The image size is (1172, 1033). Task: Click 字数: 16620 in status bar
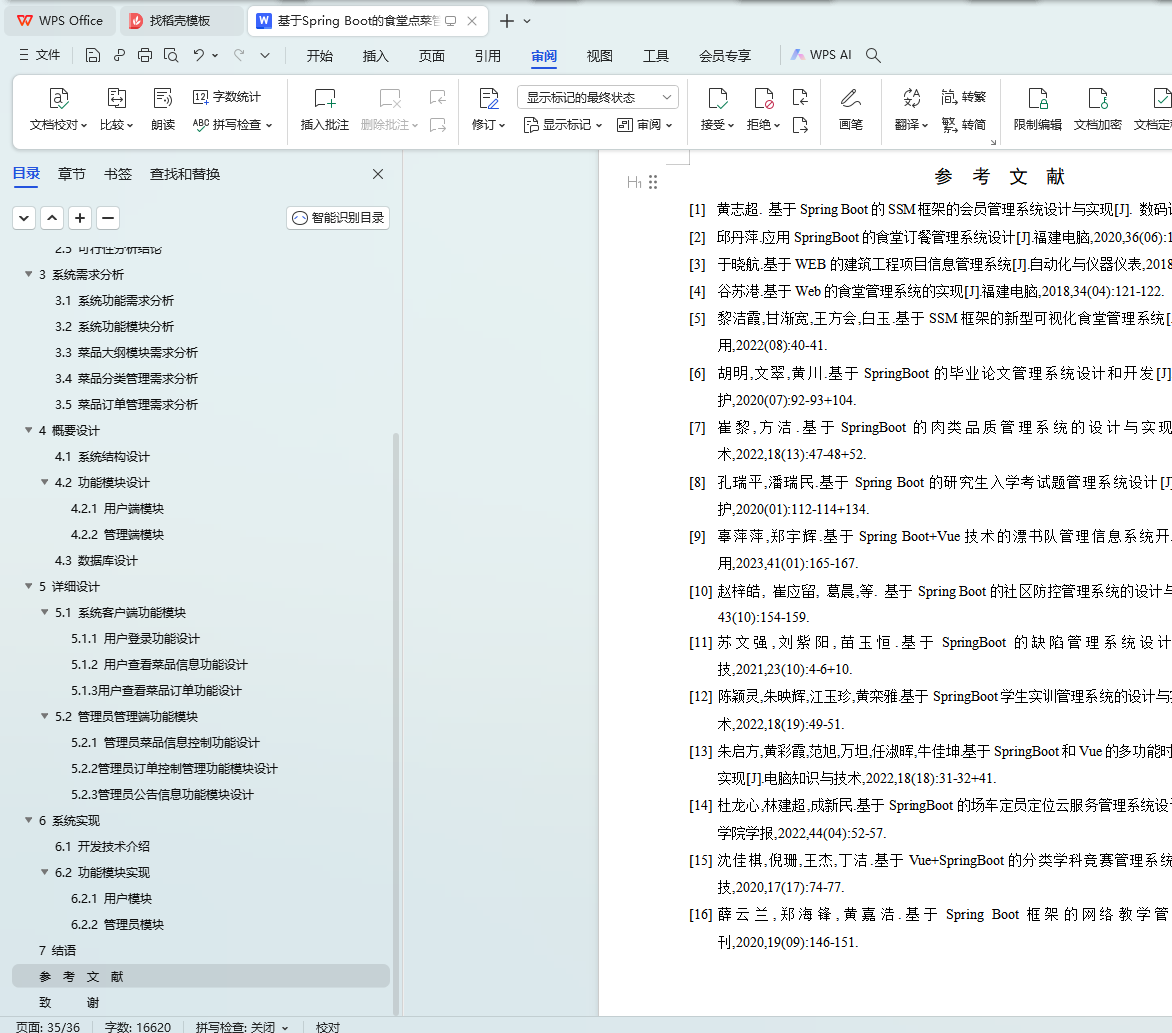[138, 1027]
